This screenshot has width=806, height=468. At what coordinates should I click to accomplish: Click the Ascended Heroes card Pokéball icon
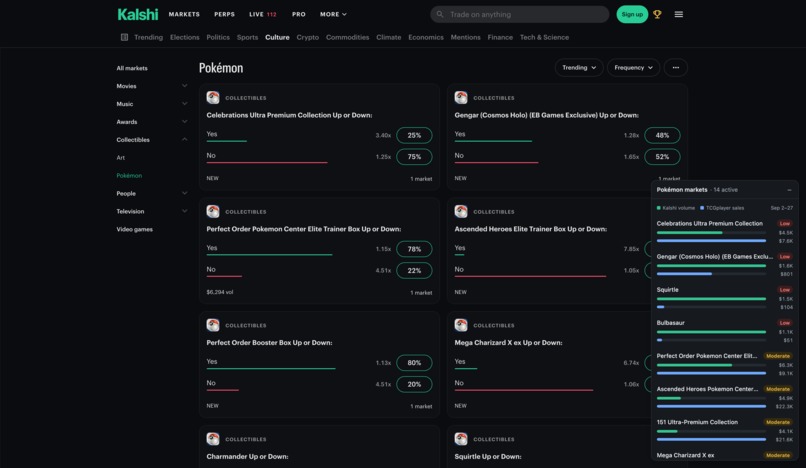[461, 211]
